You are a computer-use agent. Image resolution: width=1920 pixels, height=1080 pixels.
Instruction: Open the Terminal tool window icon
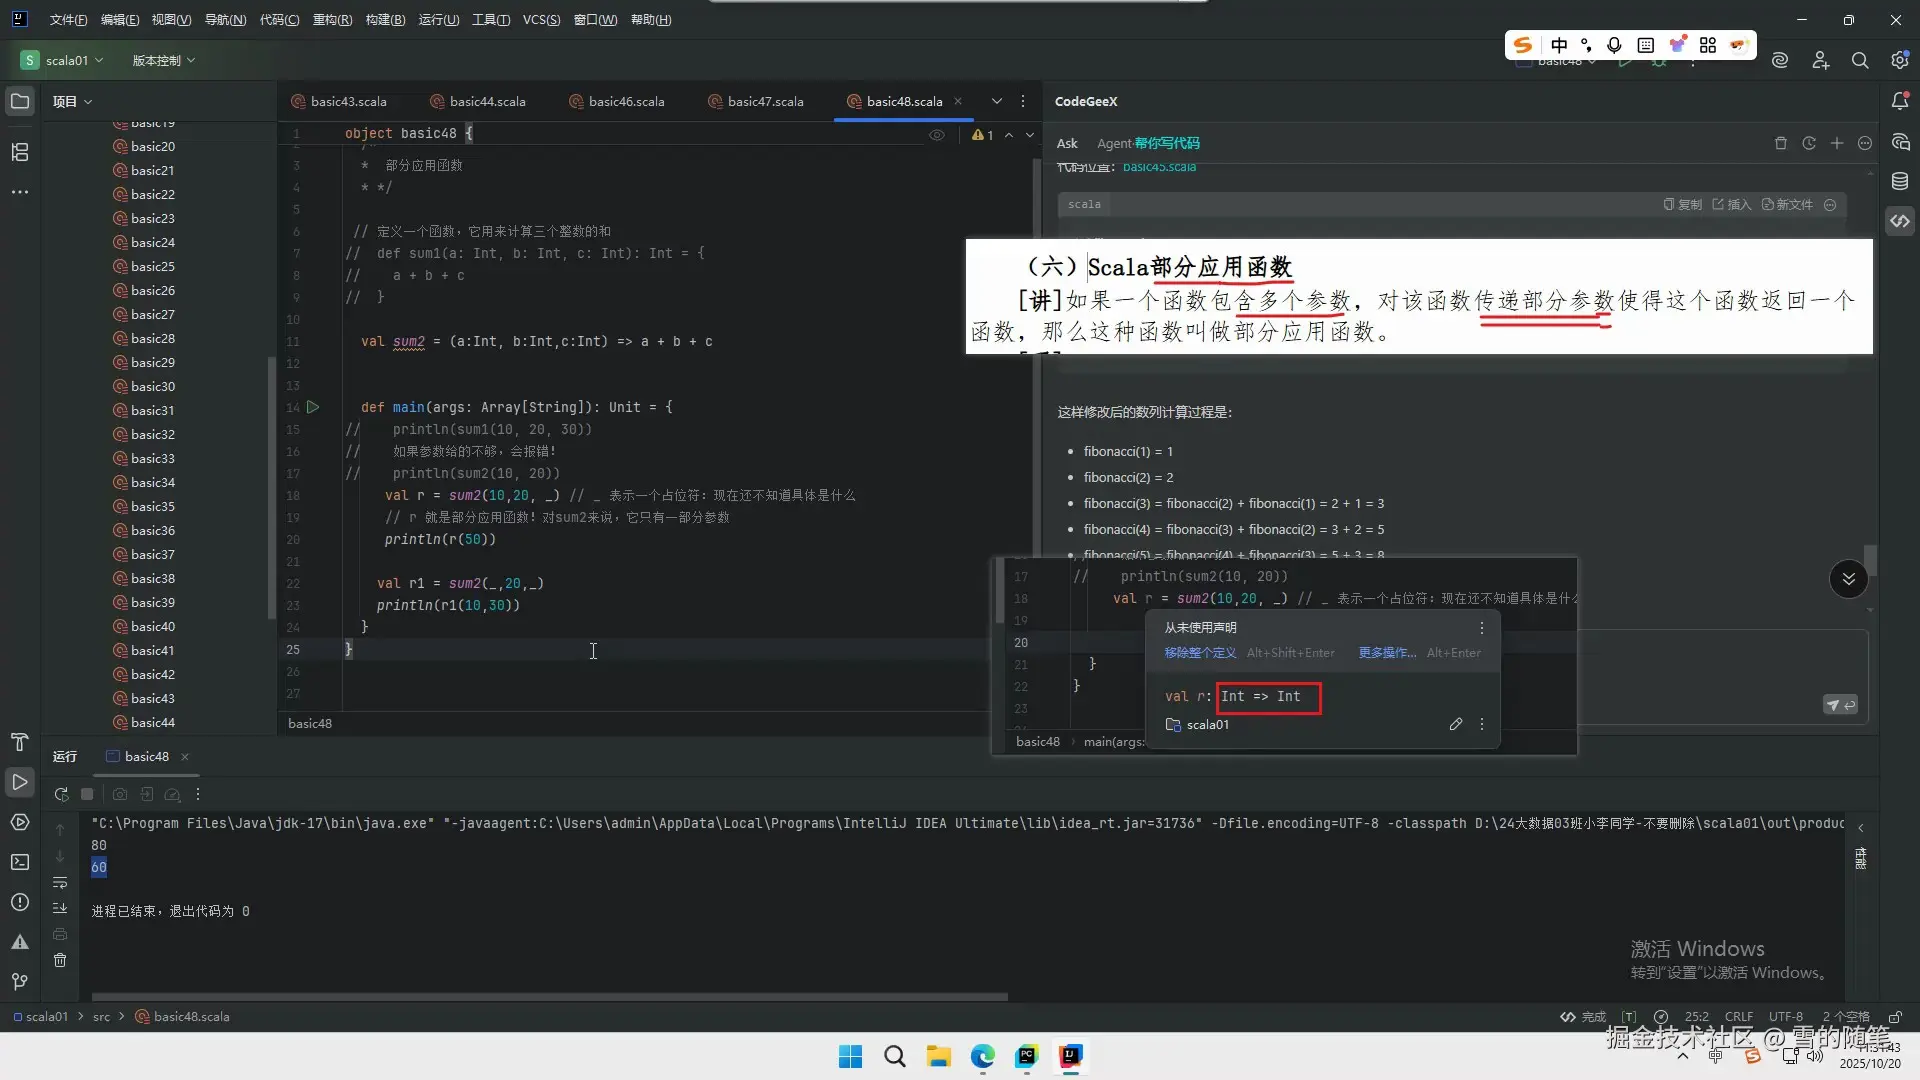20,862
